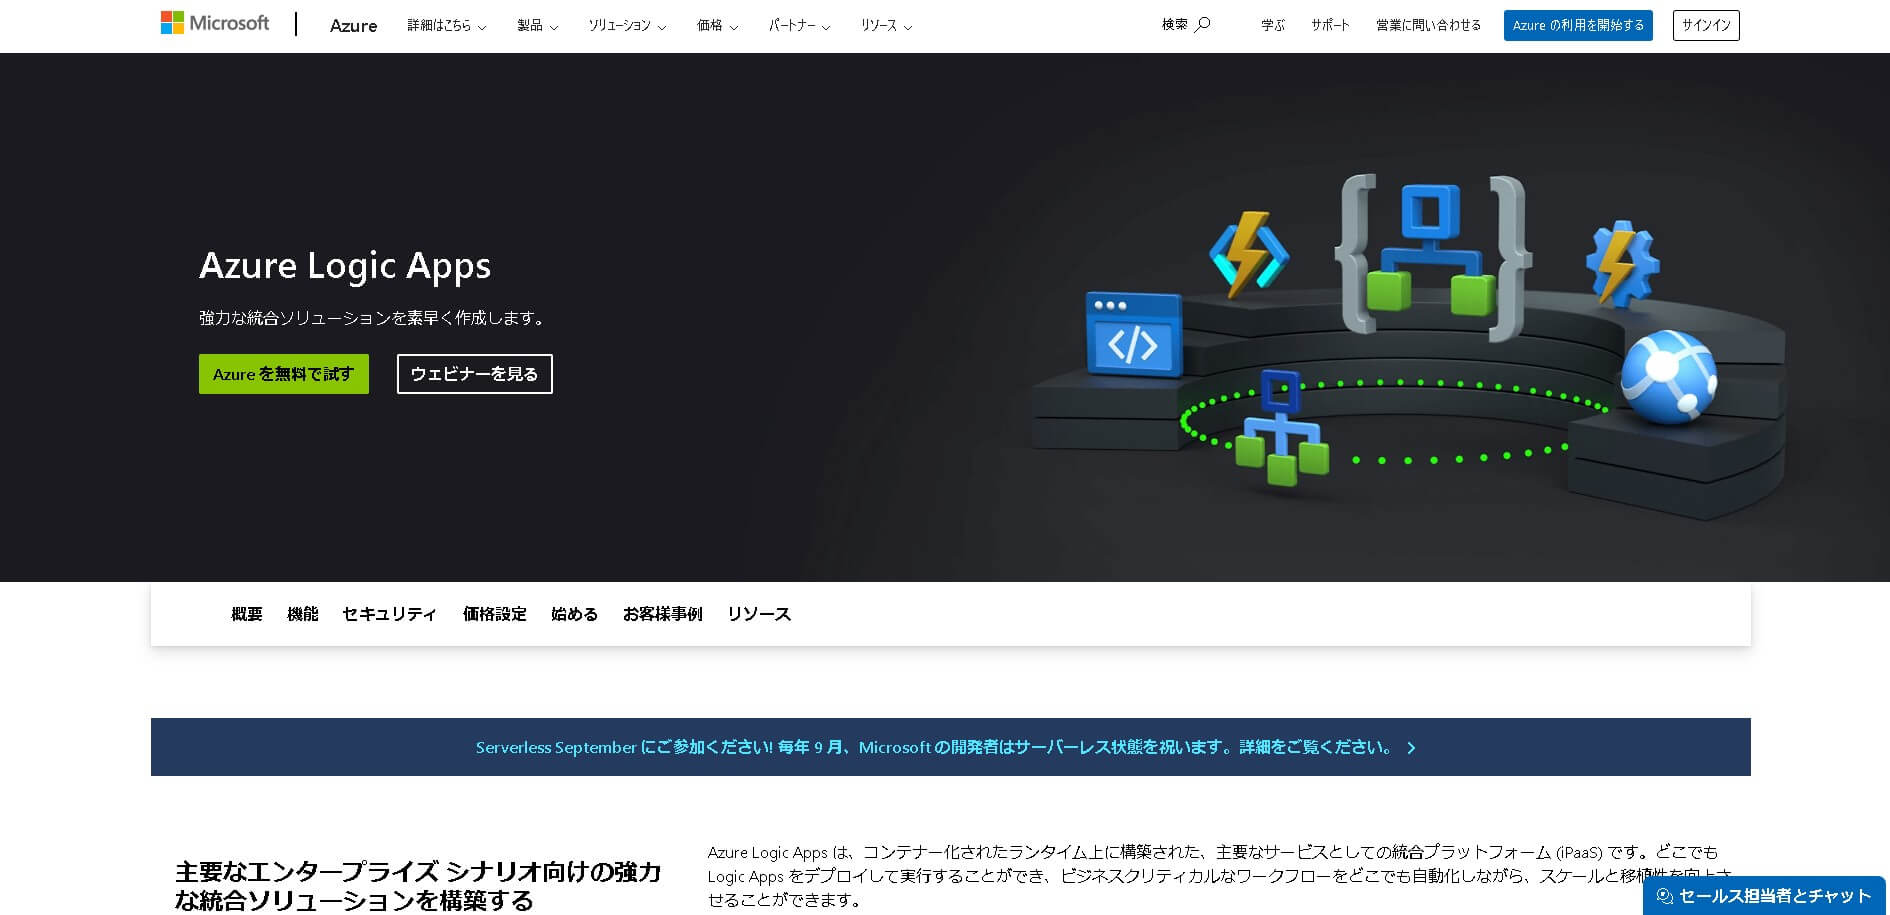Expand the リソース dropdown in top nav
Image resolution: width=1890 pixels, height=915 pixels.
pyautogui.click(x=886, y=25)
